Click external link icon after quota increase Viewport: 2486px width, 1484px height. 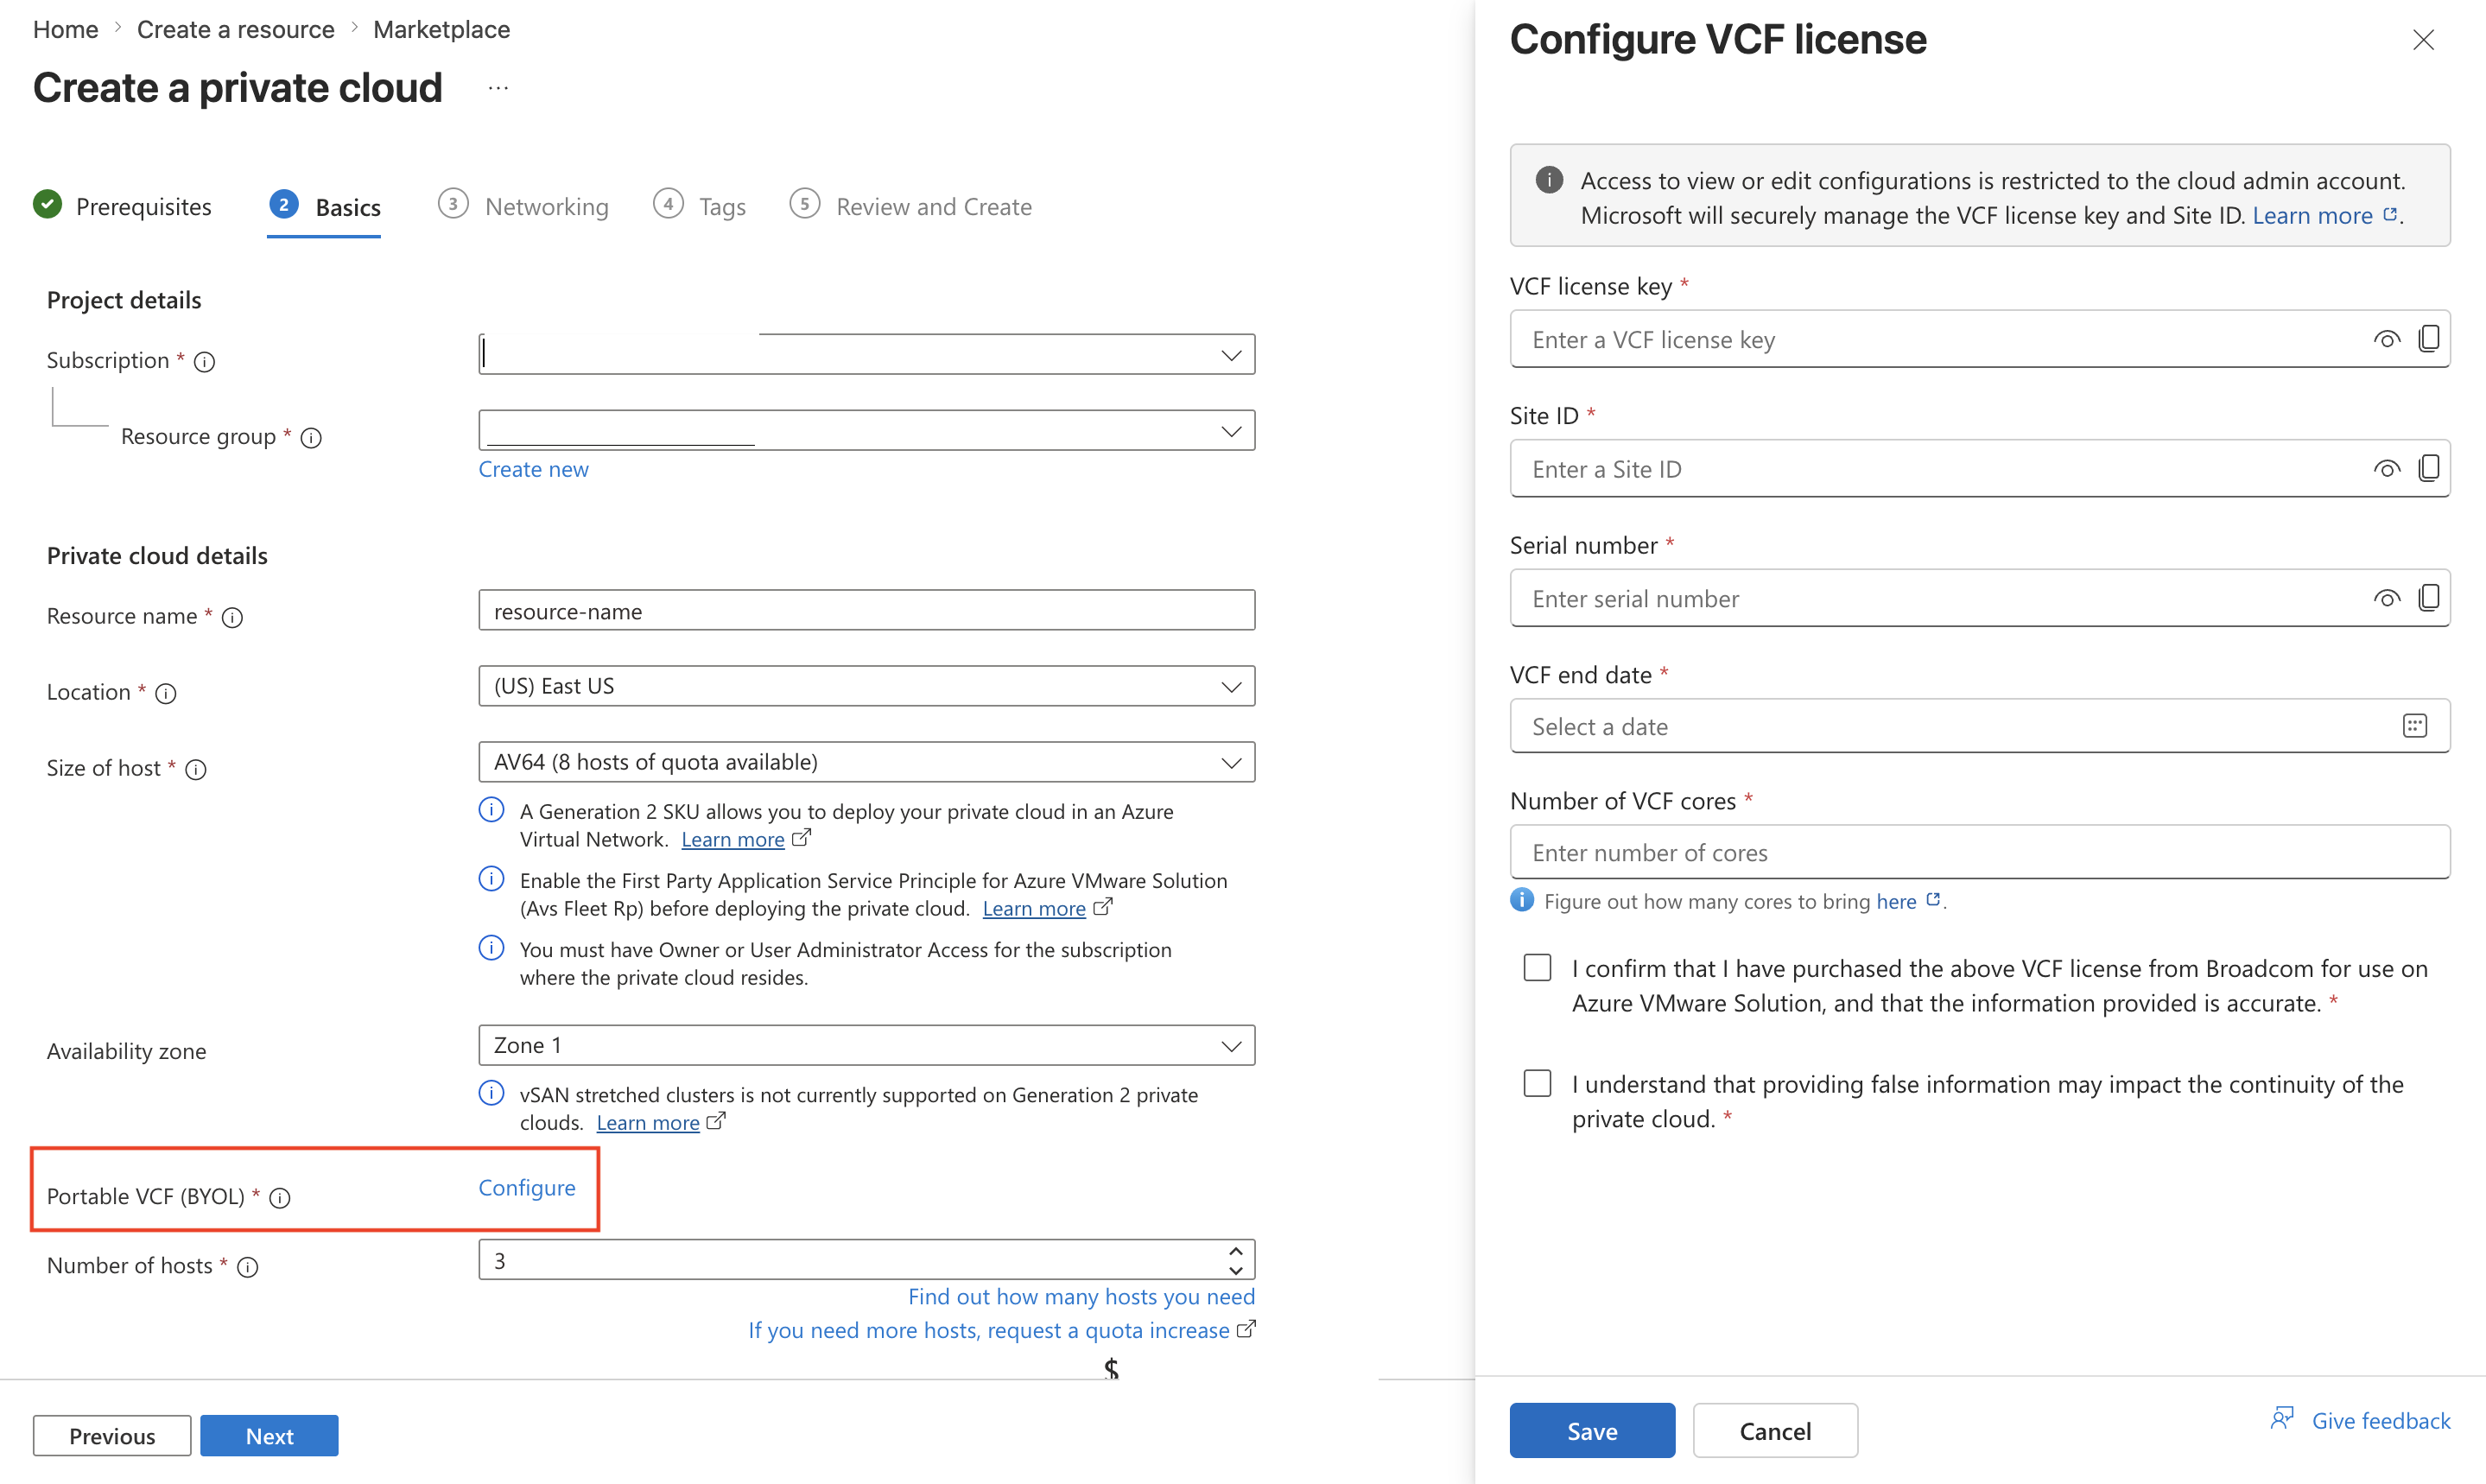tap(1246, 1329)
